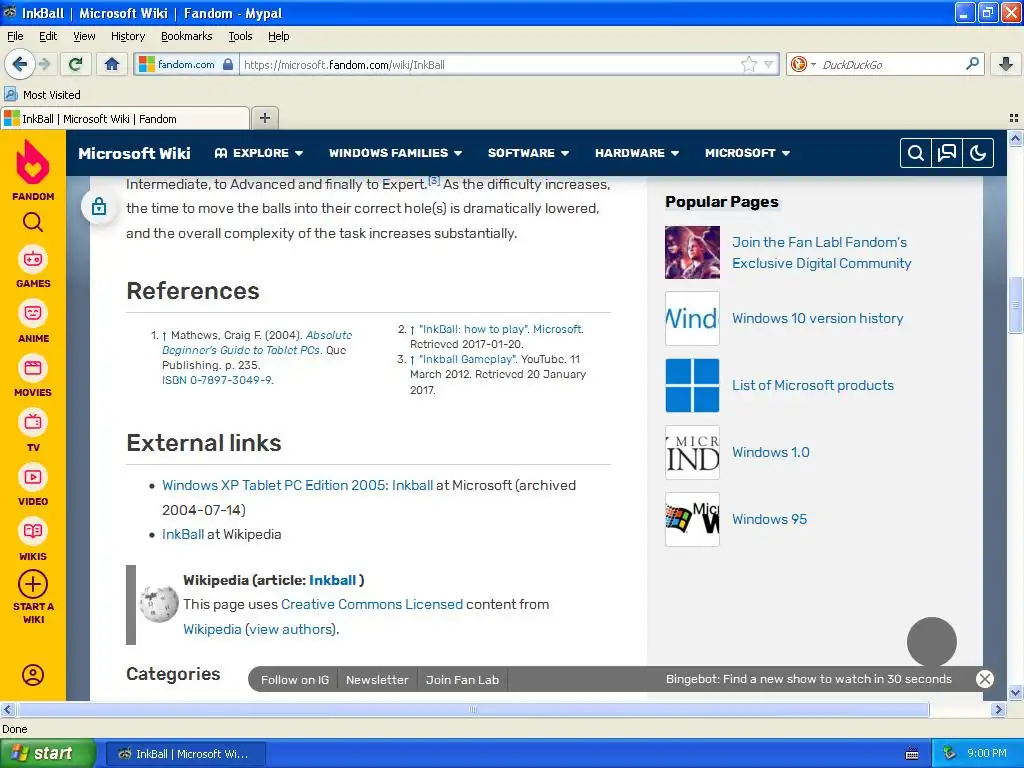The height and width of the screenshot is (768, 1024).
Task: Go to the browser Home icon
Action: click(112, 64)
